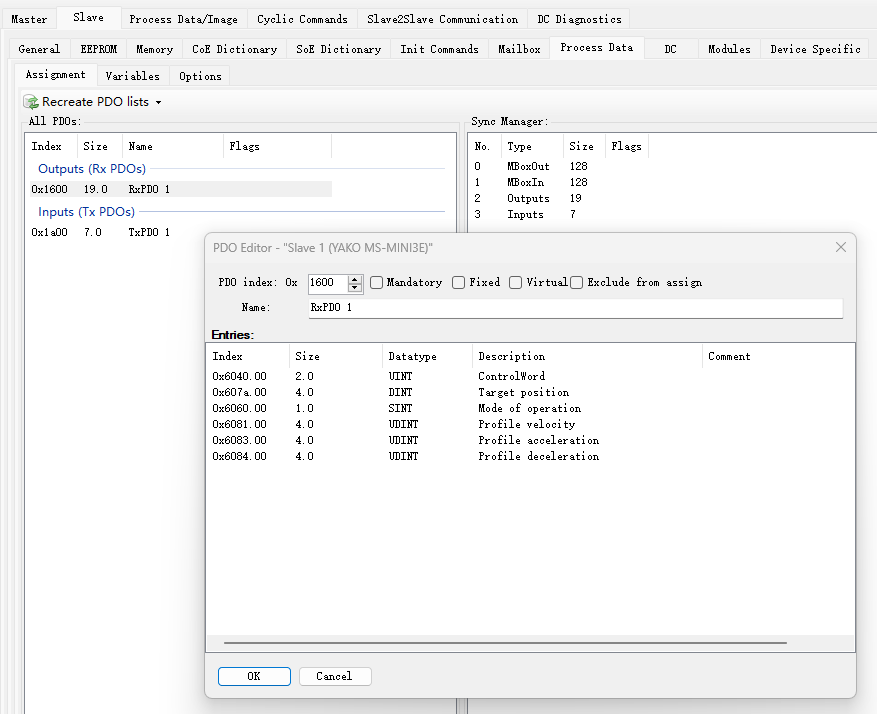Close the PDO Editor dialog
This screenshot has height=714, width=877.
[840, 248]
